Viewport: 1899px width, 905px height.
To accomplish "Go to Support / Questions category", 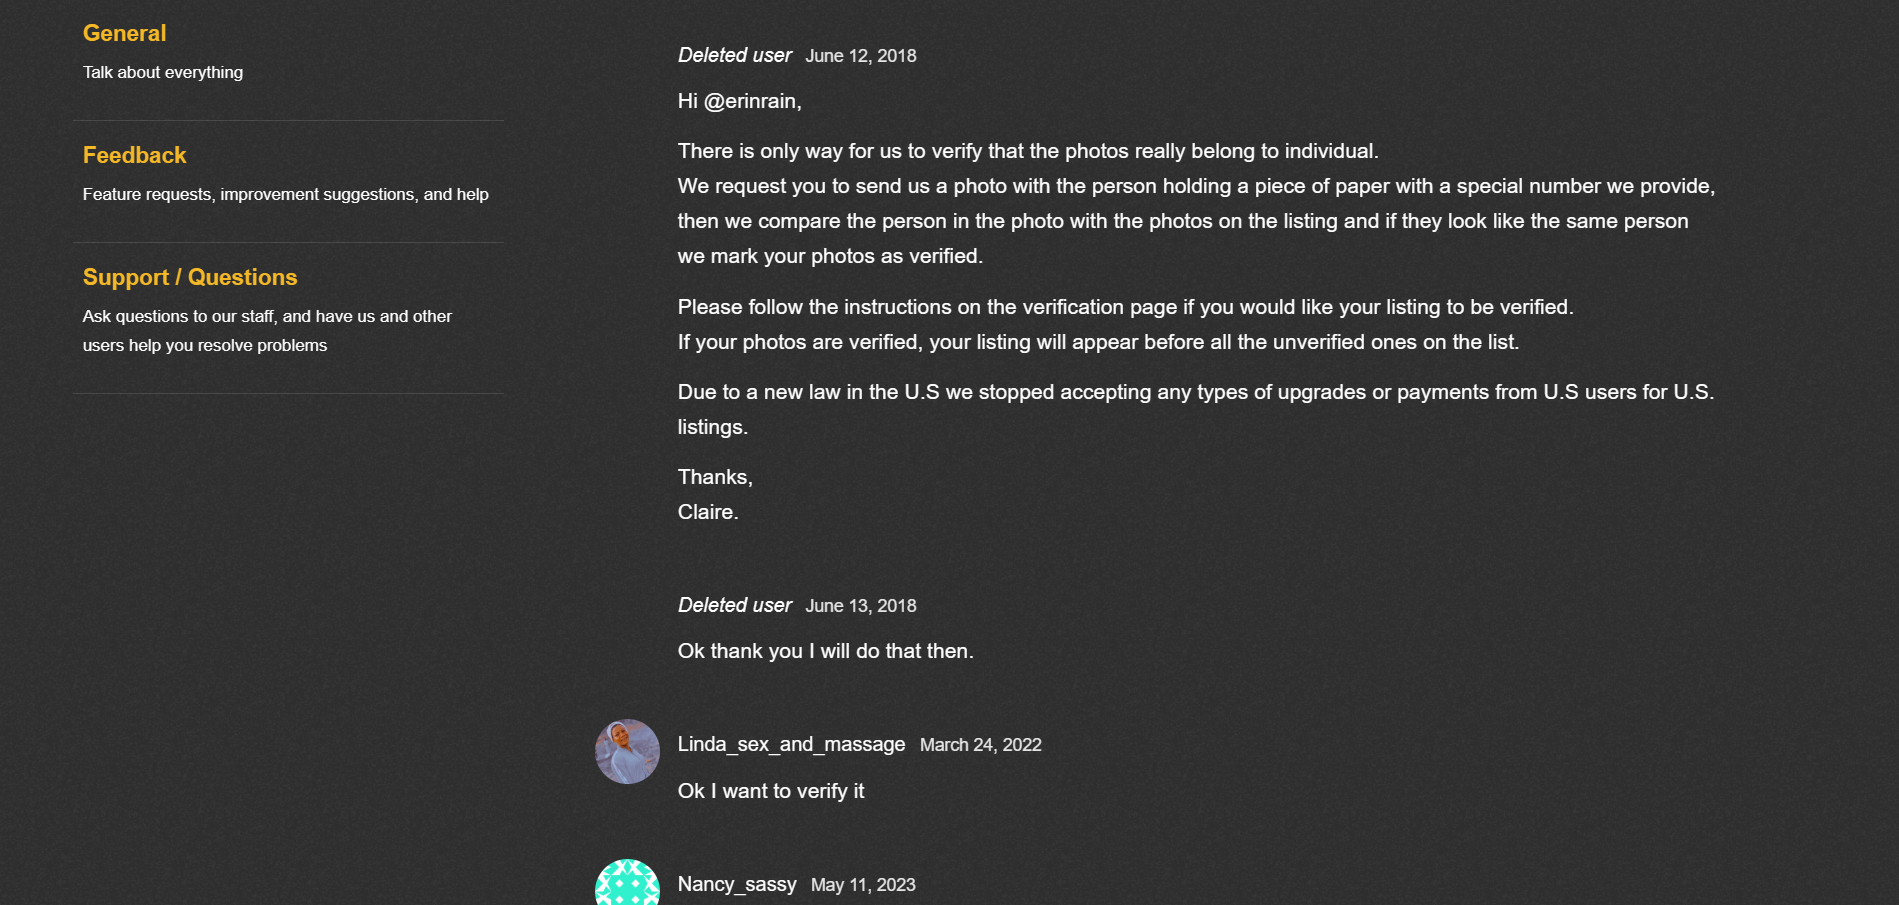I will click(190, 277).
